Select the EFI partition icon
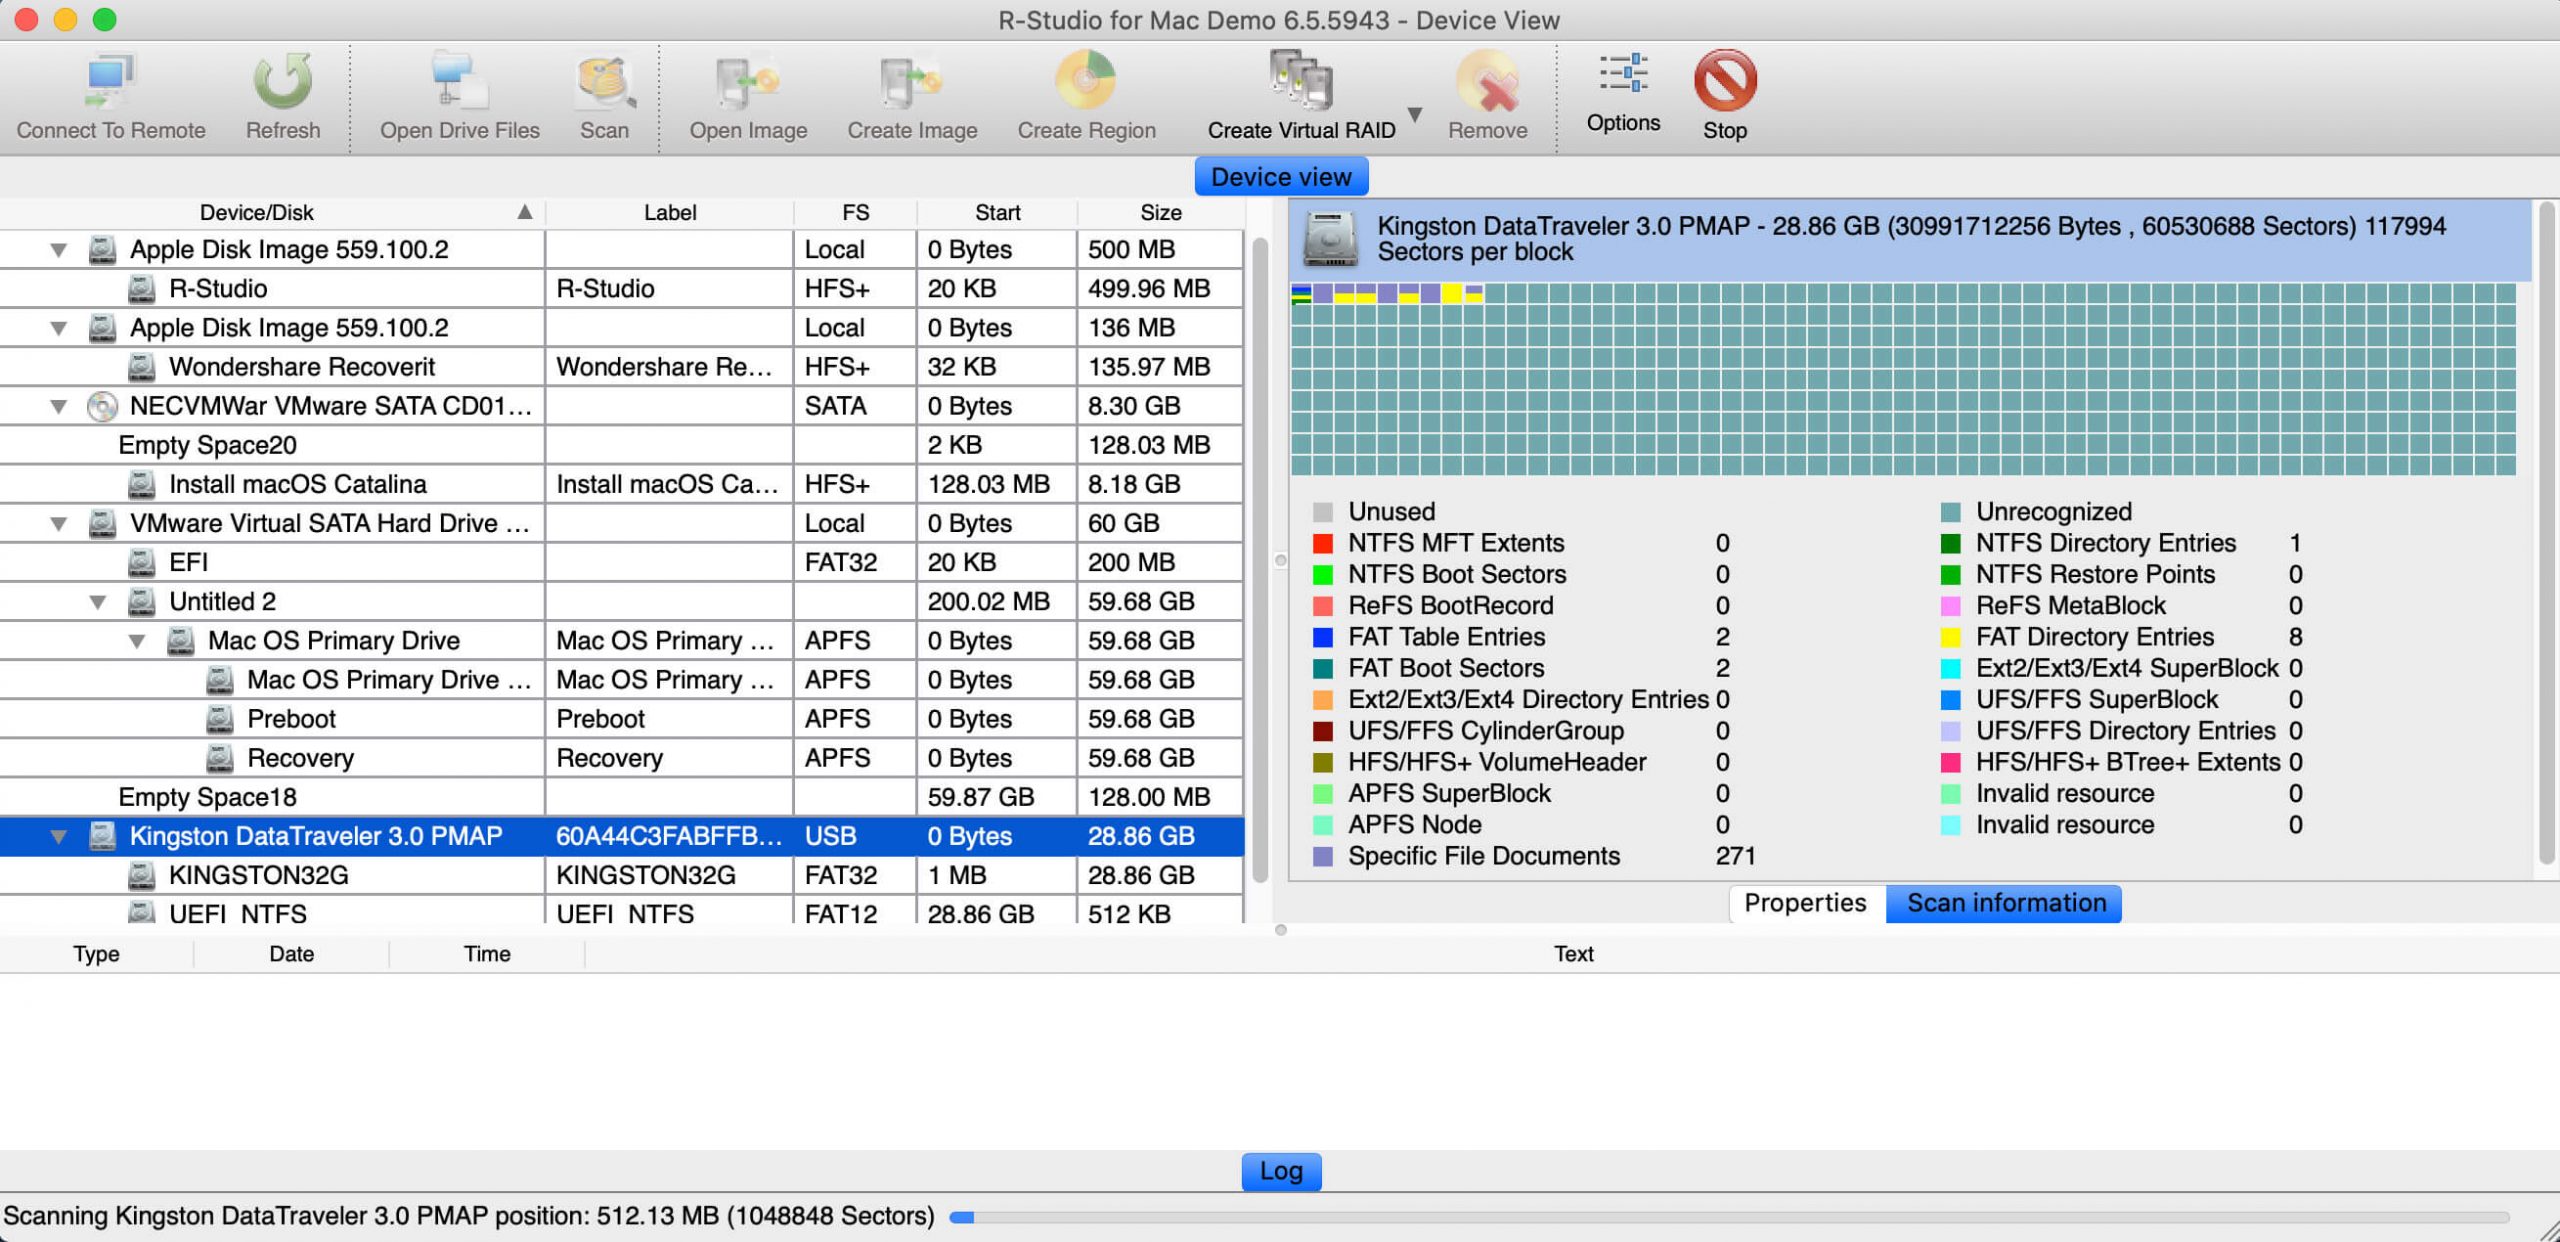2560x1242 pixels. tap(142, 562)
